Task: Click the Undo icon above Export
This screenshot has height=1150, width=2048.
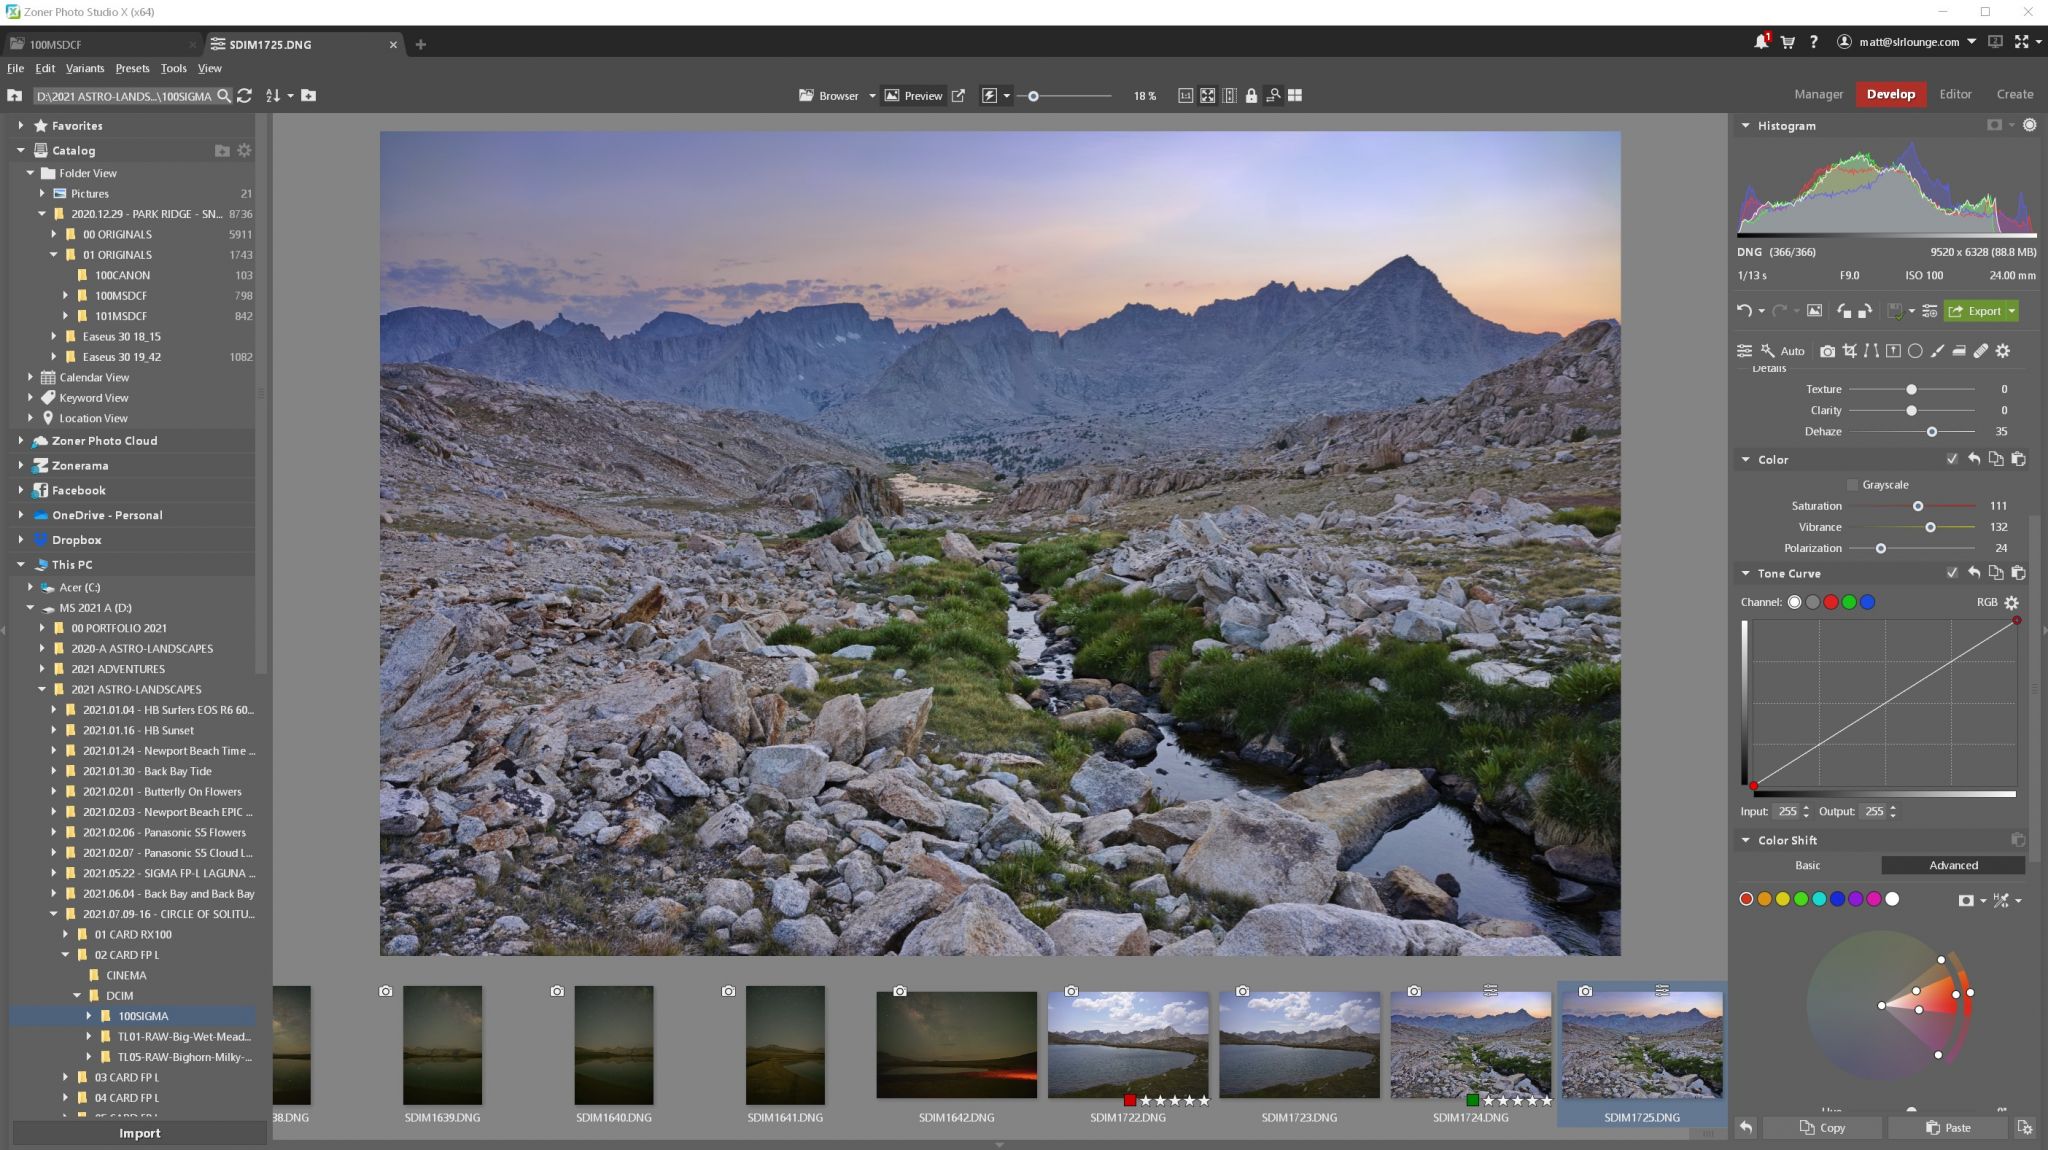Action: tap(1746, 310)
